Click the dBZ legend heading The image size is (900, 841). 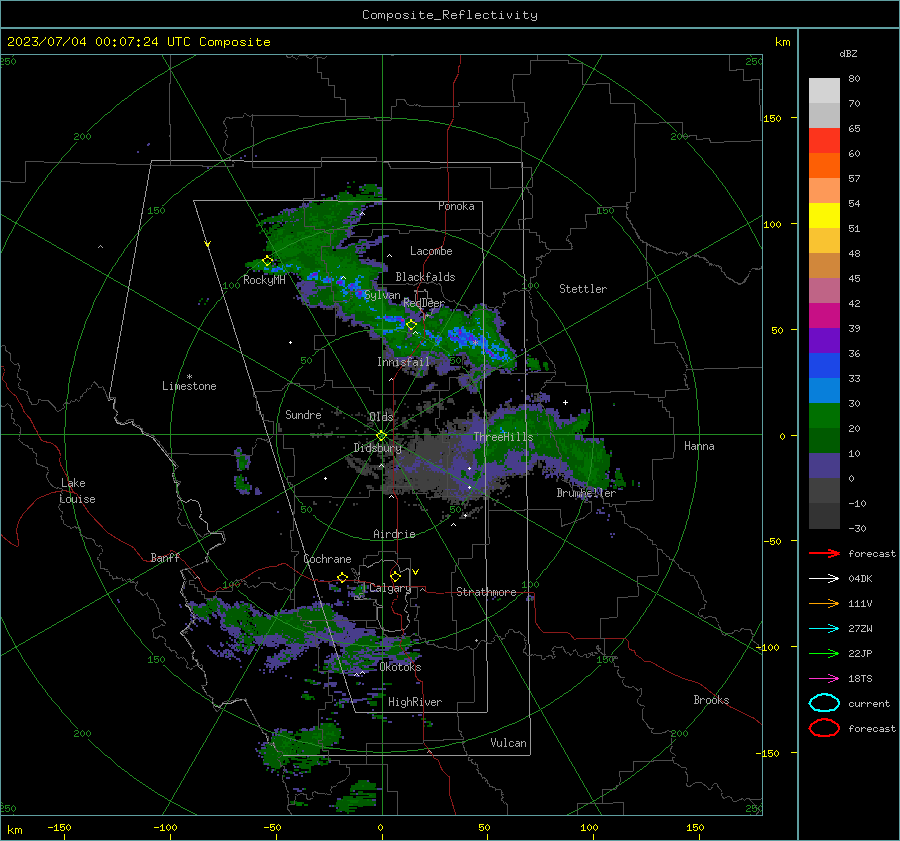point(848,53)
